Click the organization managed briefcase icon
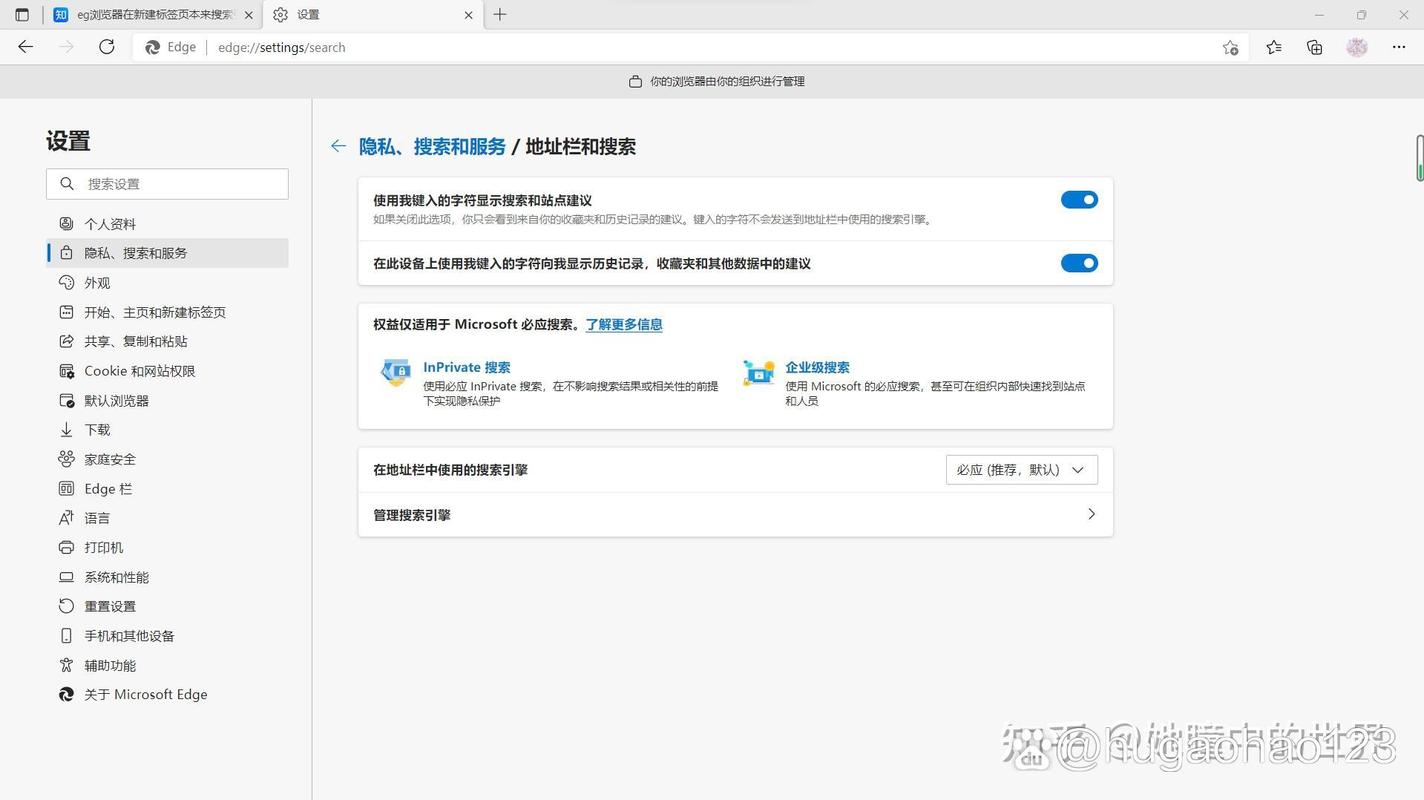The height and width of the screenshot is (800, 1424). [x=635, y=81]
